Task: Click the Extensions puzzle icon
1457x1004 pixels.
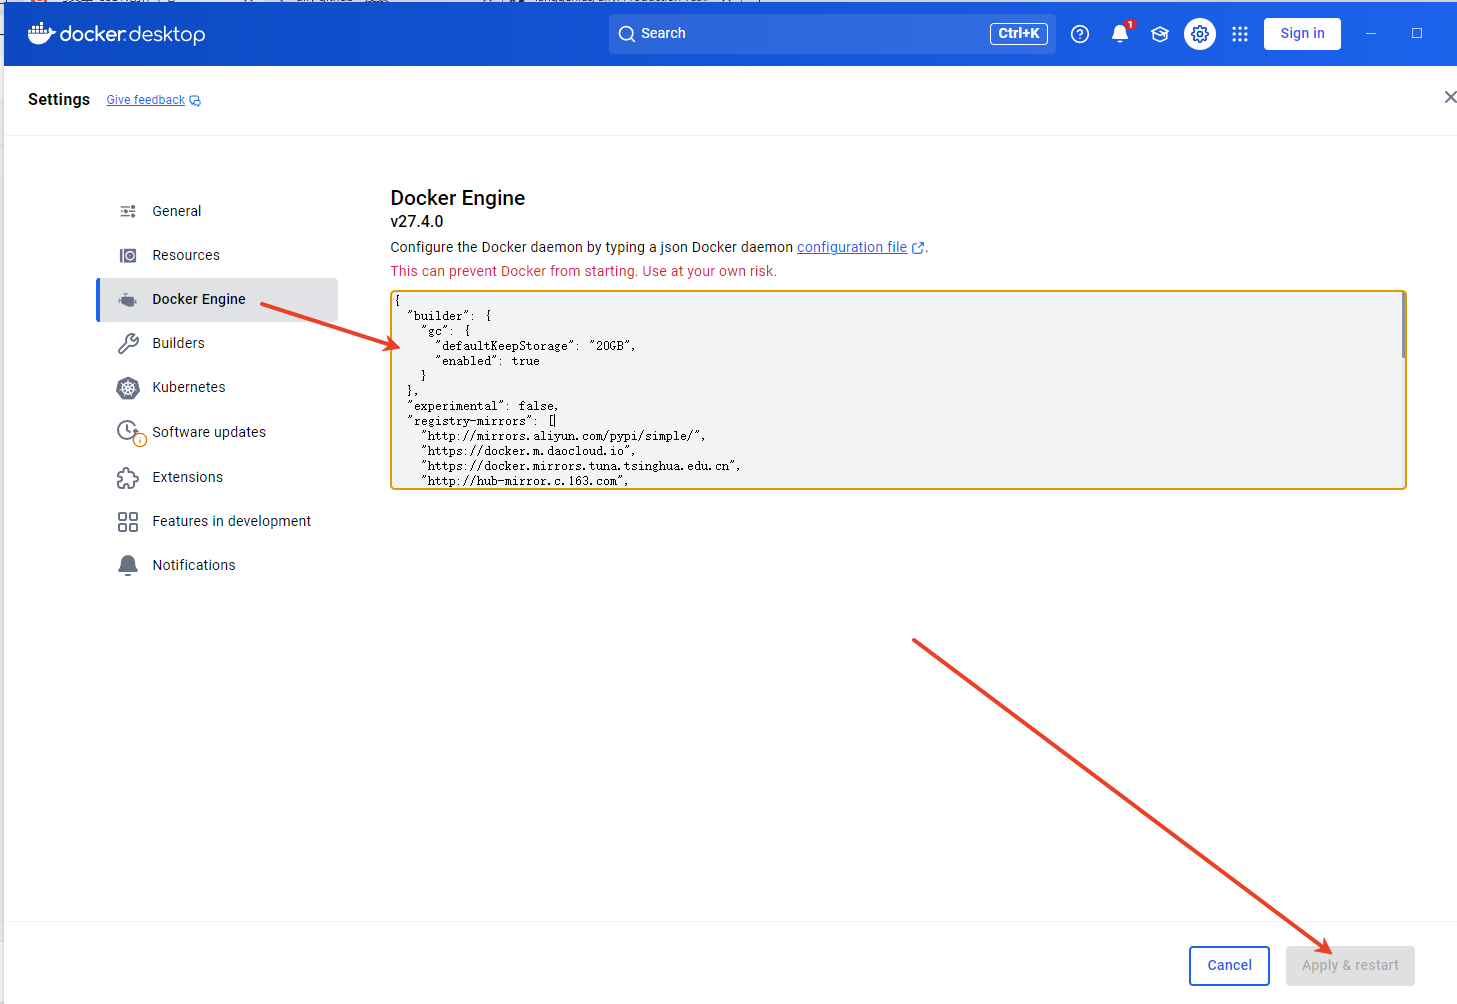Action: tap(128, 477)
